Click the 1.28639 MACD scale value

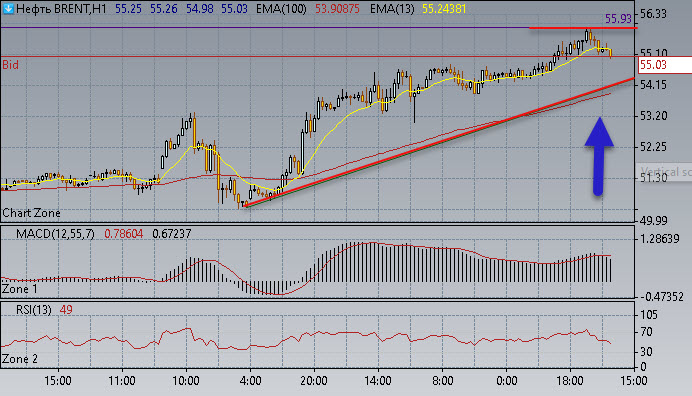[x=660, y=239]
